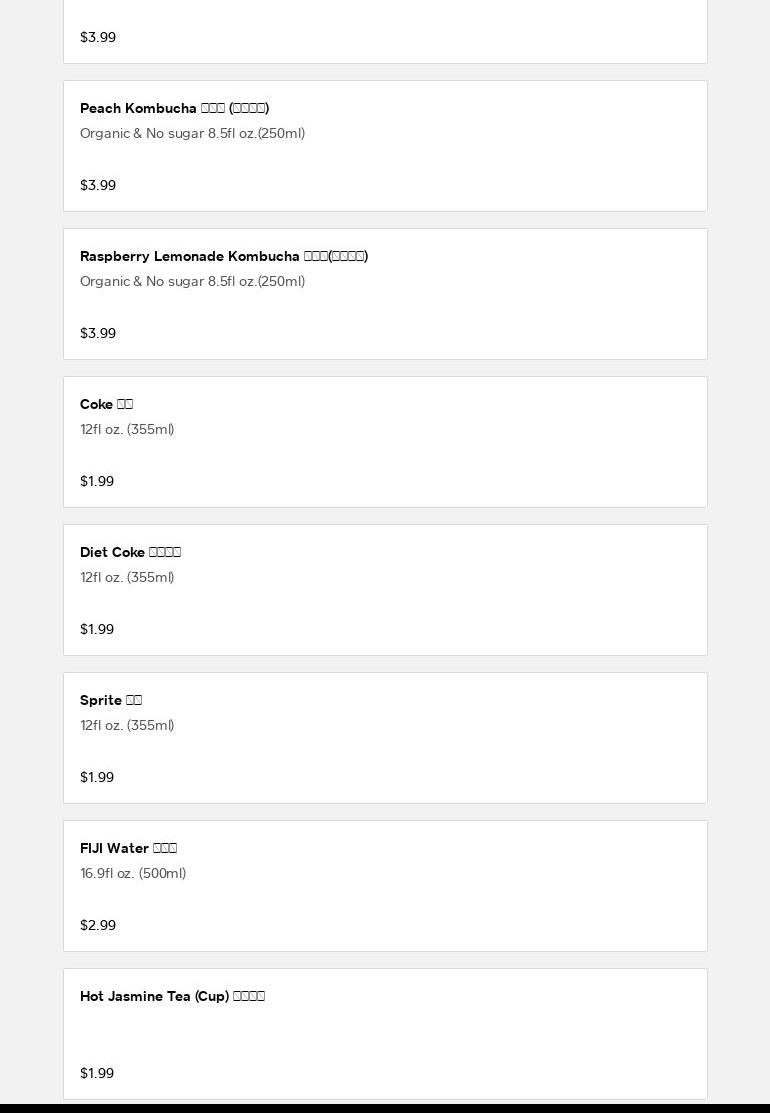The image size is (770, 1113).
Task: Click the FIJI Water 16.9fl oz. description
Action: [x=133, y=873]
